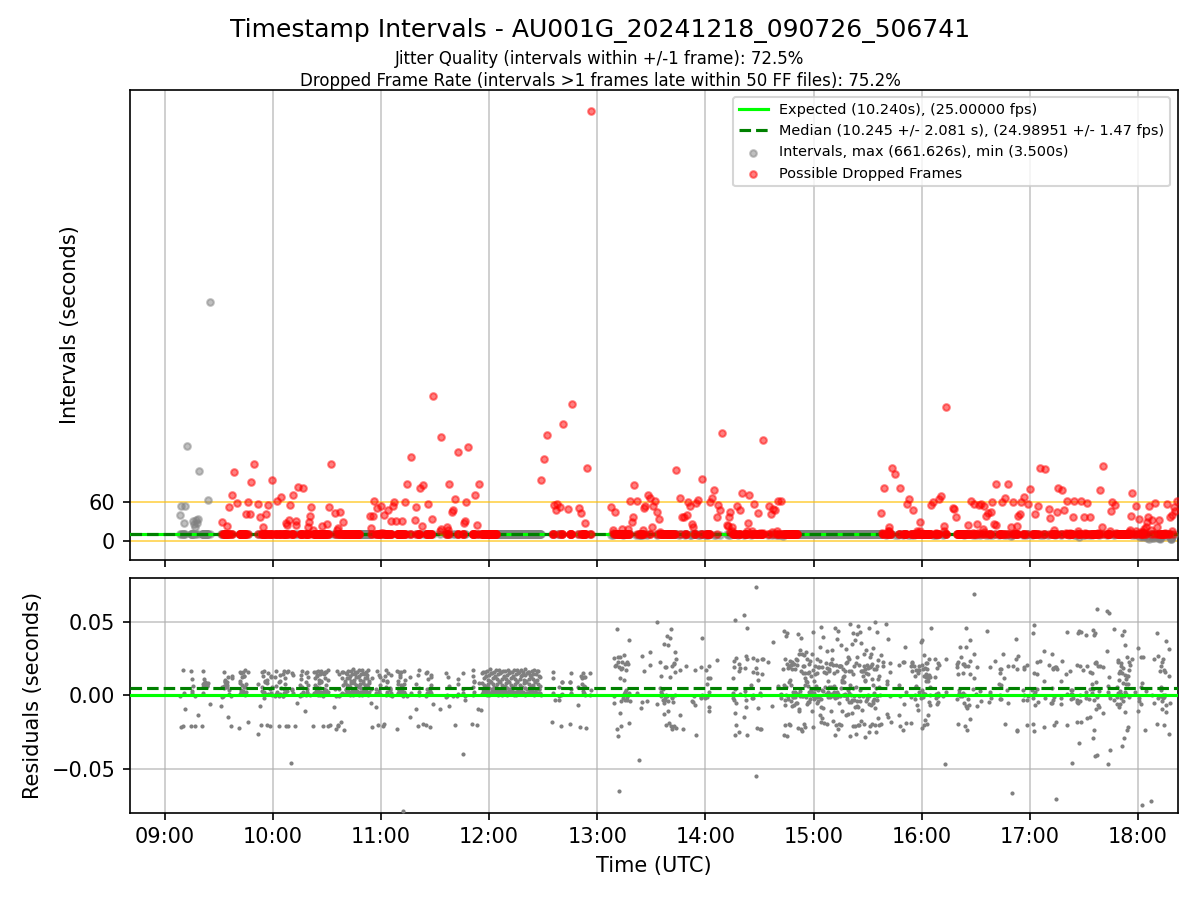Click the plot title 'Timestamp Intervals - AU001G_20241218_090726_506741'
1200x900 pixels.
600,29
